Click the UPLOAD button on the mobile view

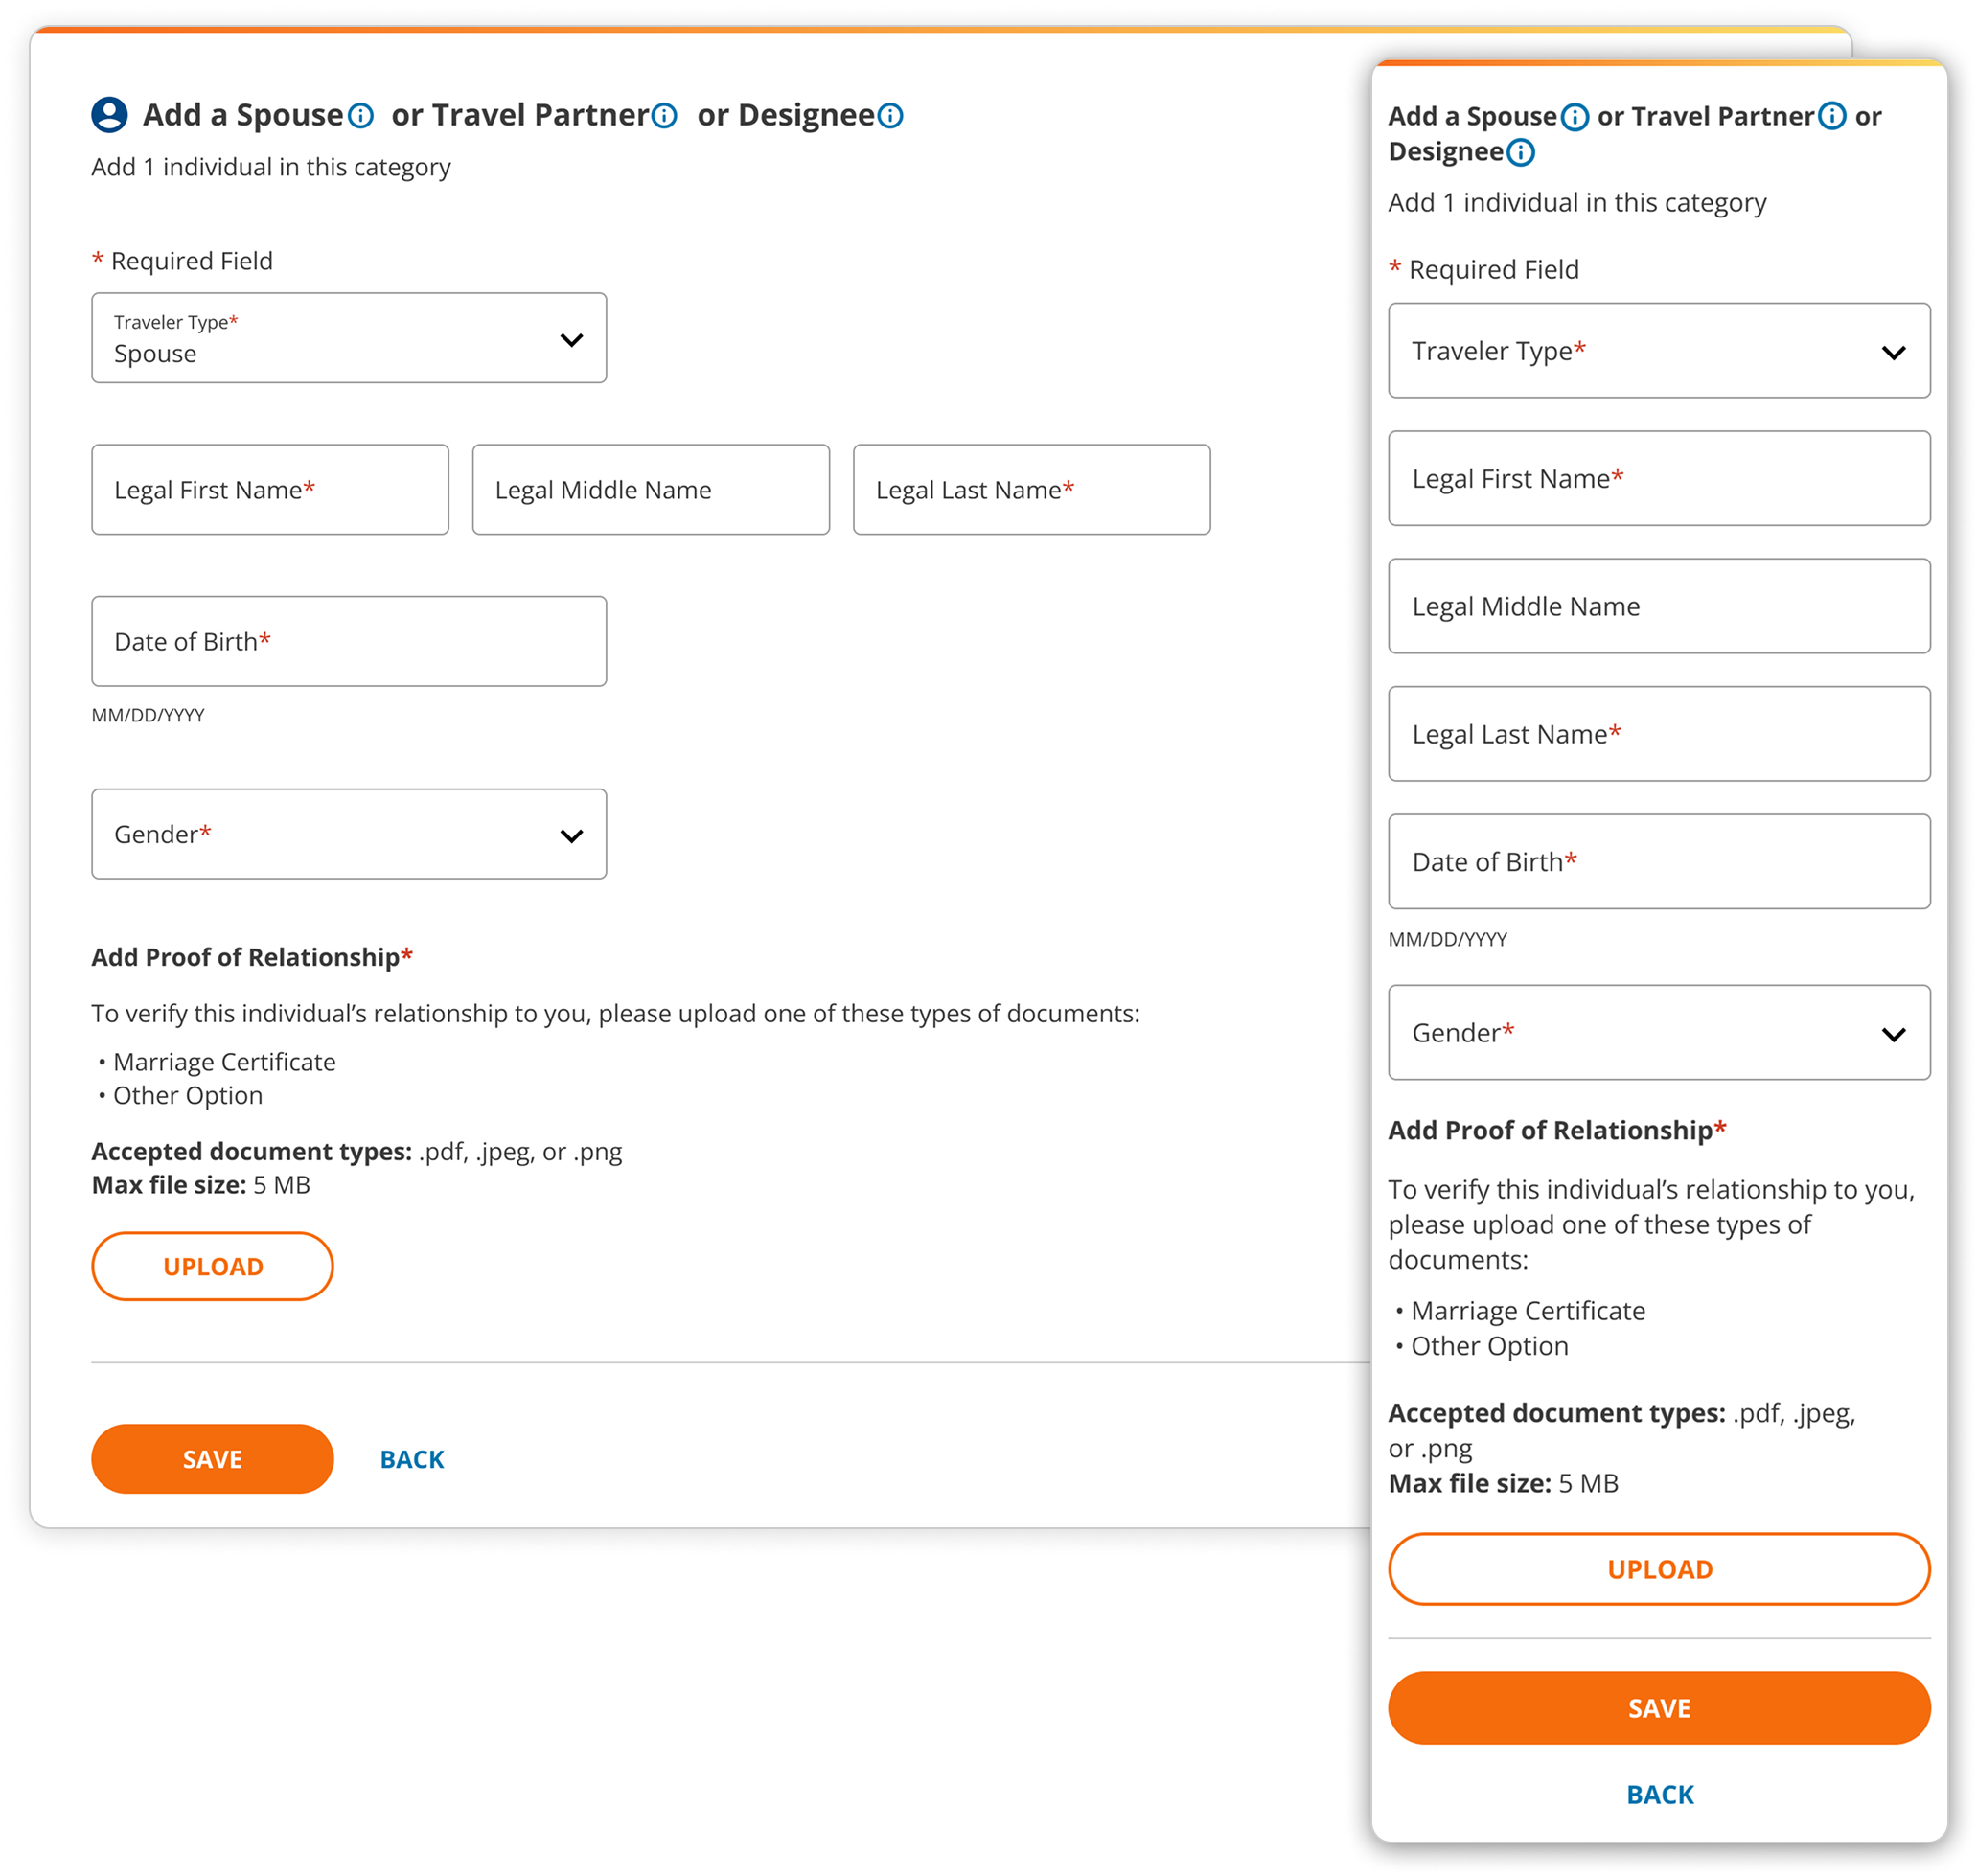tap(1658, 1568)
